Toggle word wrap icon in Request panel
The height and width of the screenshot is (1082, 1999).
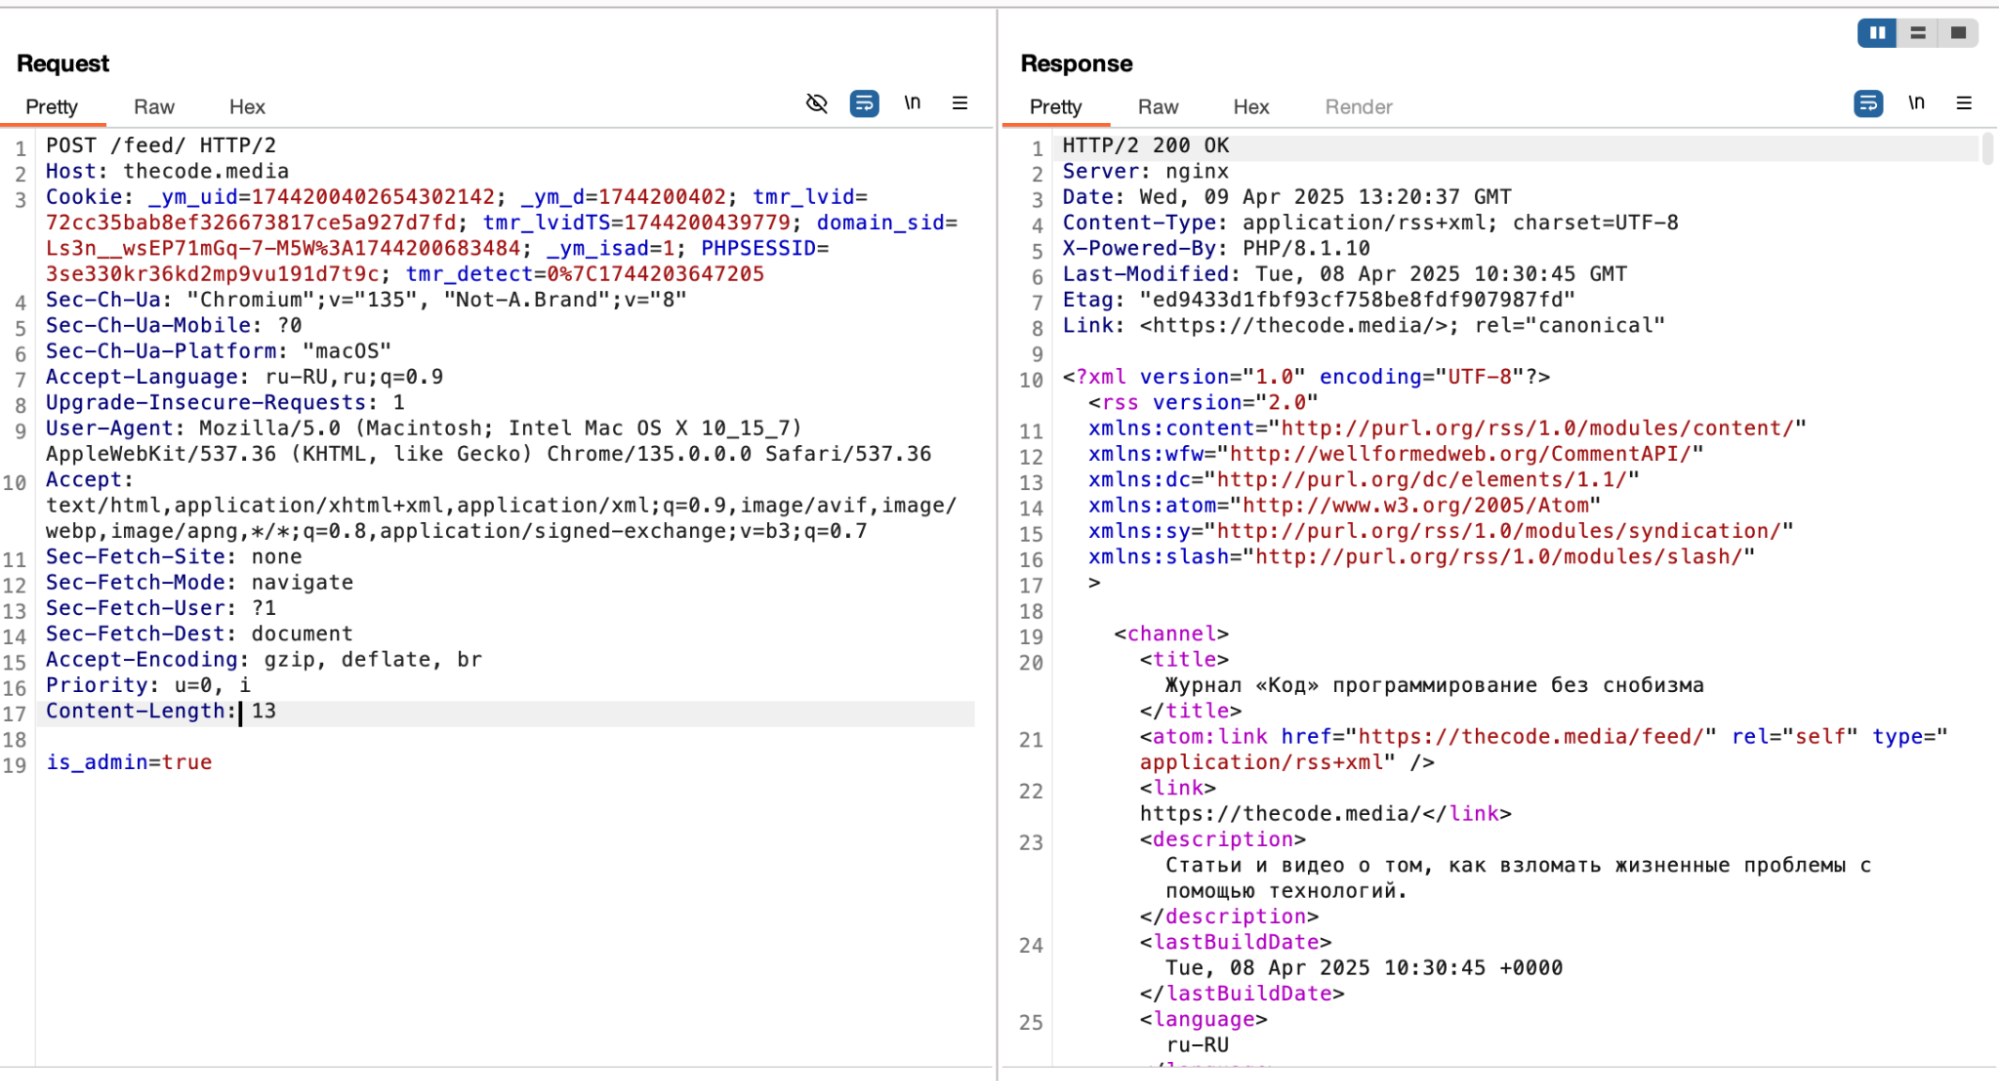click(864, 103)
